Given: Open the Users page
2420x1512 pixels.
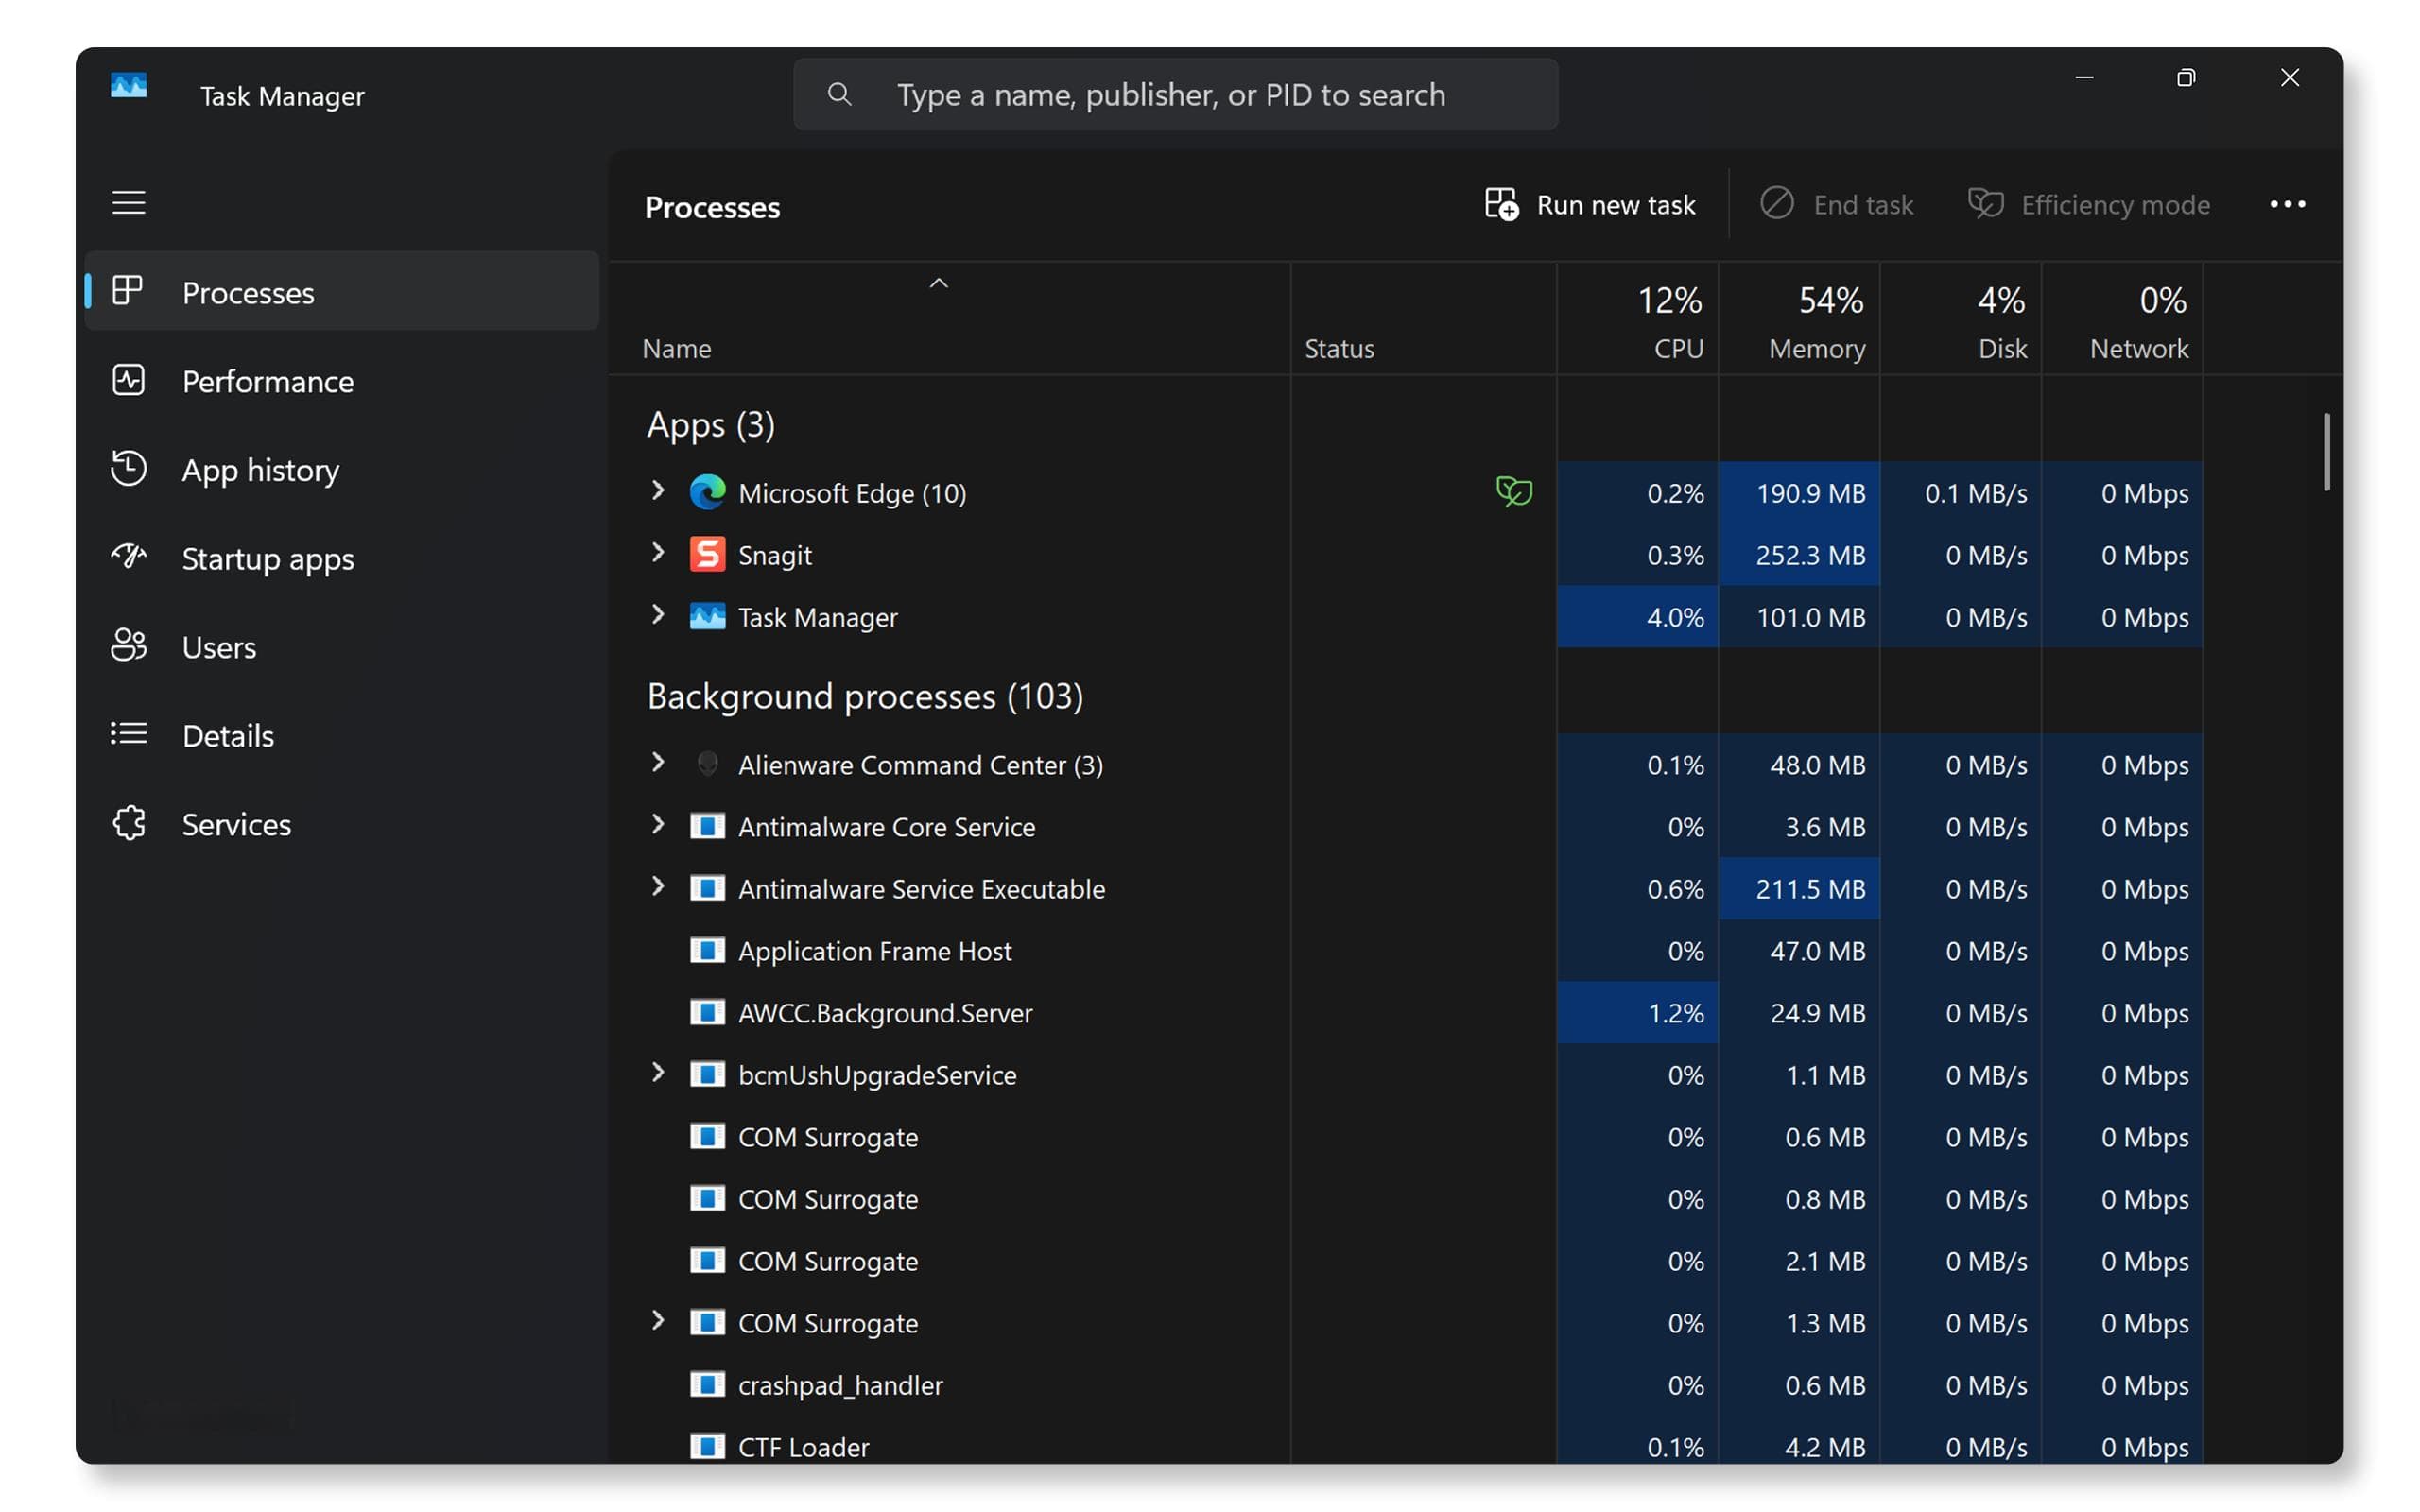Looking at the screenshot, I should click(x=342, y=647).
